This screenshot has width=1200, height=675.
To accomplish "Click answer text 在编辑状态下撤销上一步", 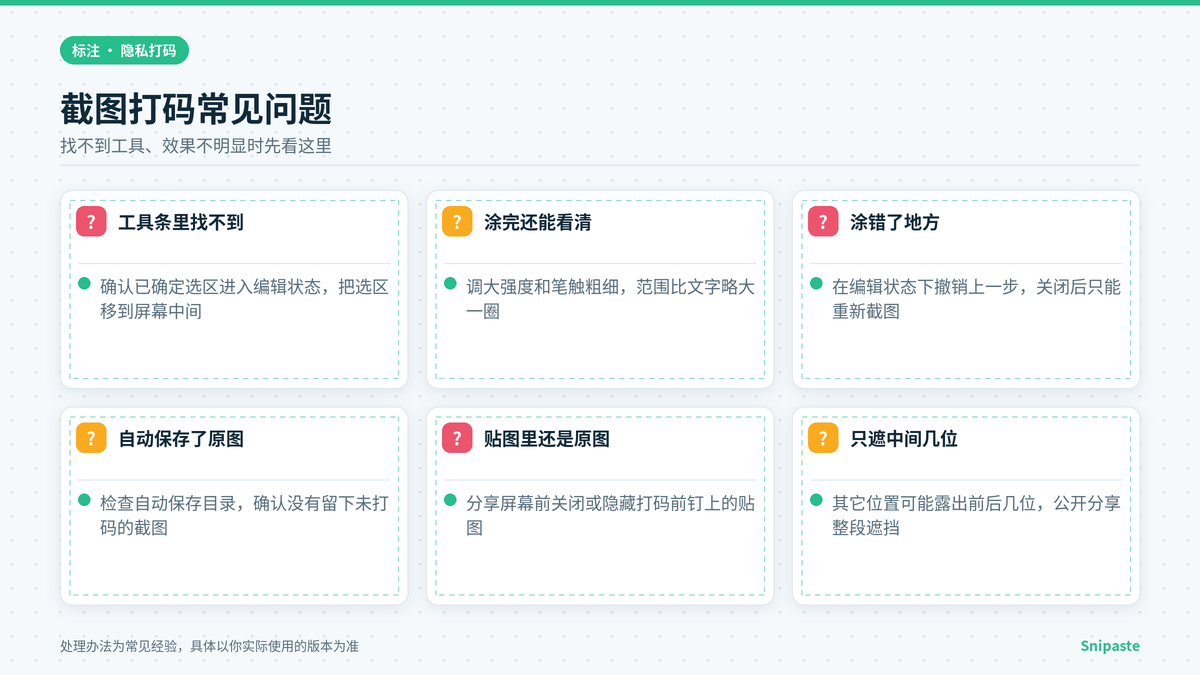I will pos(976,299).
